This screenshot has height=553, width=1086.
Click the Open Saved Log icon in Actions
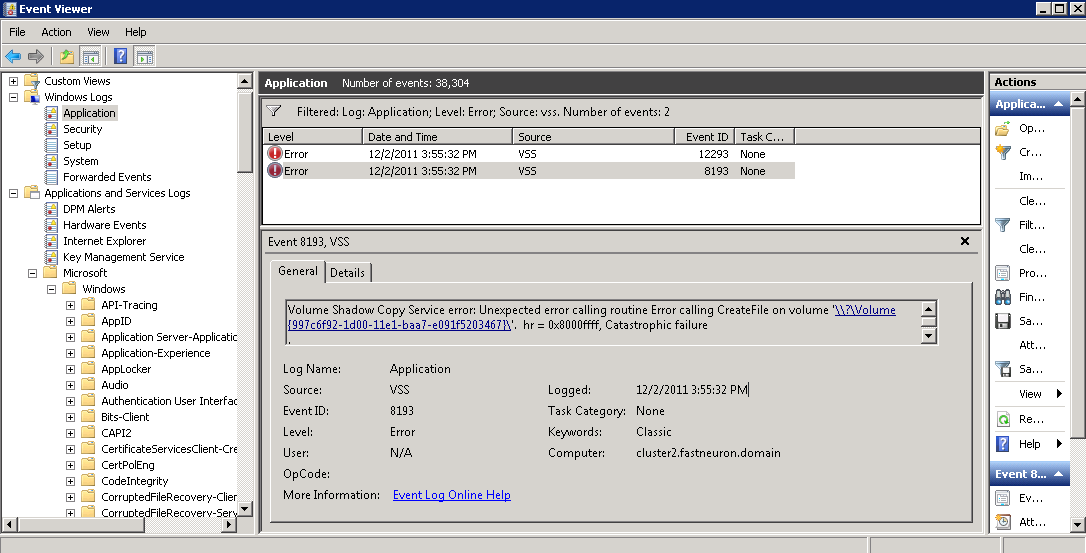tap(1002, 128)
